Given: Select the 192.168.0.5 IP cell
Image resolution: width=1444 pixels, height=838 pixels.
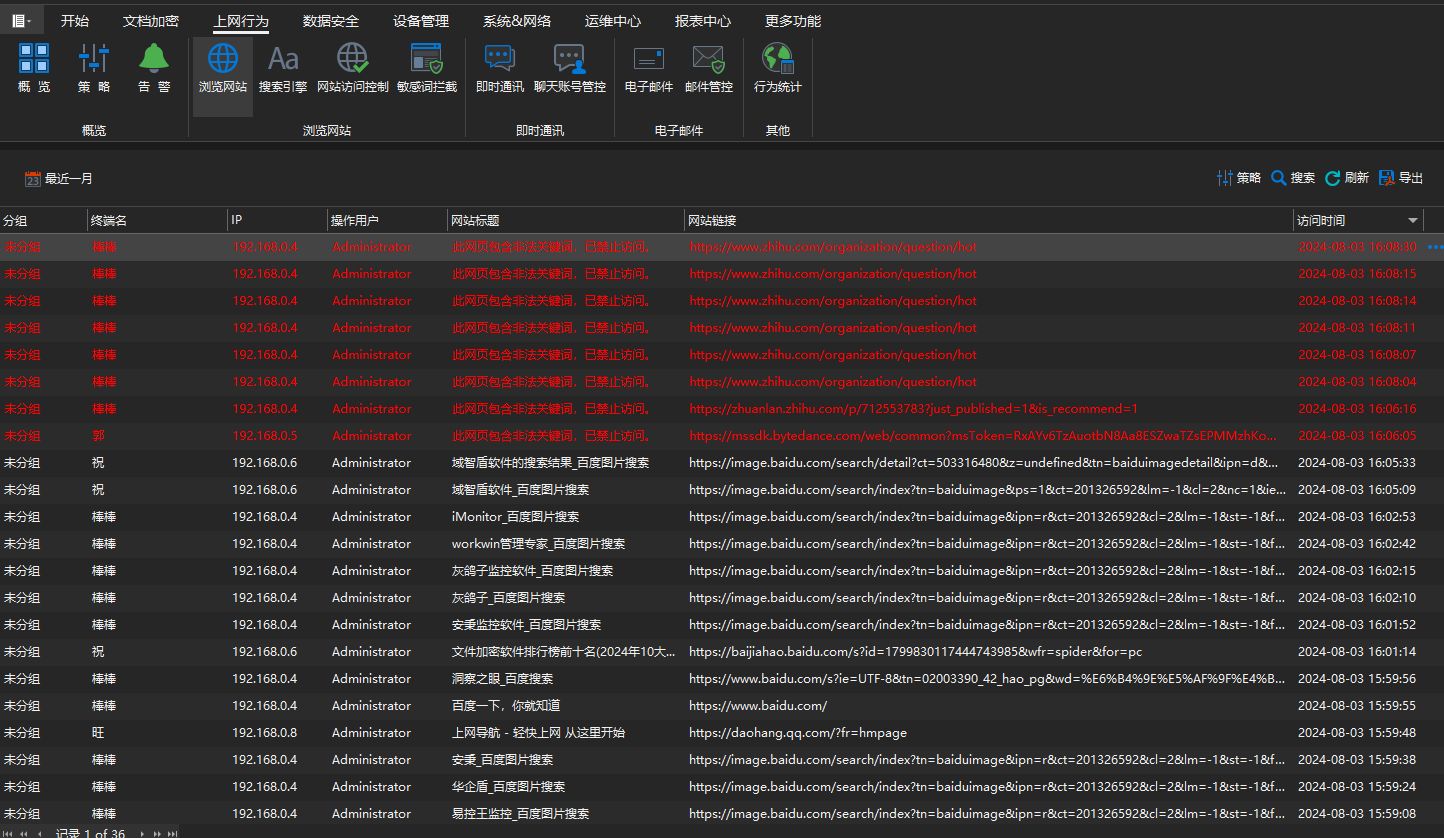Looking at the screenshot, I should 277,436.
